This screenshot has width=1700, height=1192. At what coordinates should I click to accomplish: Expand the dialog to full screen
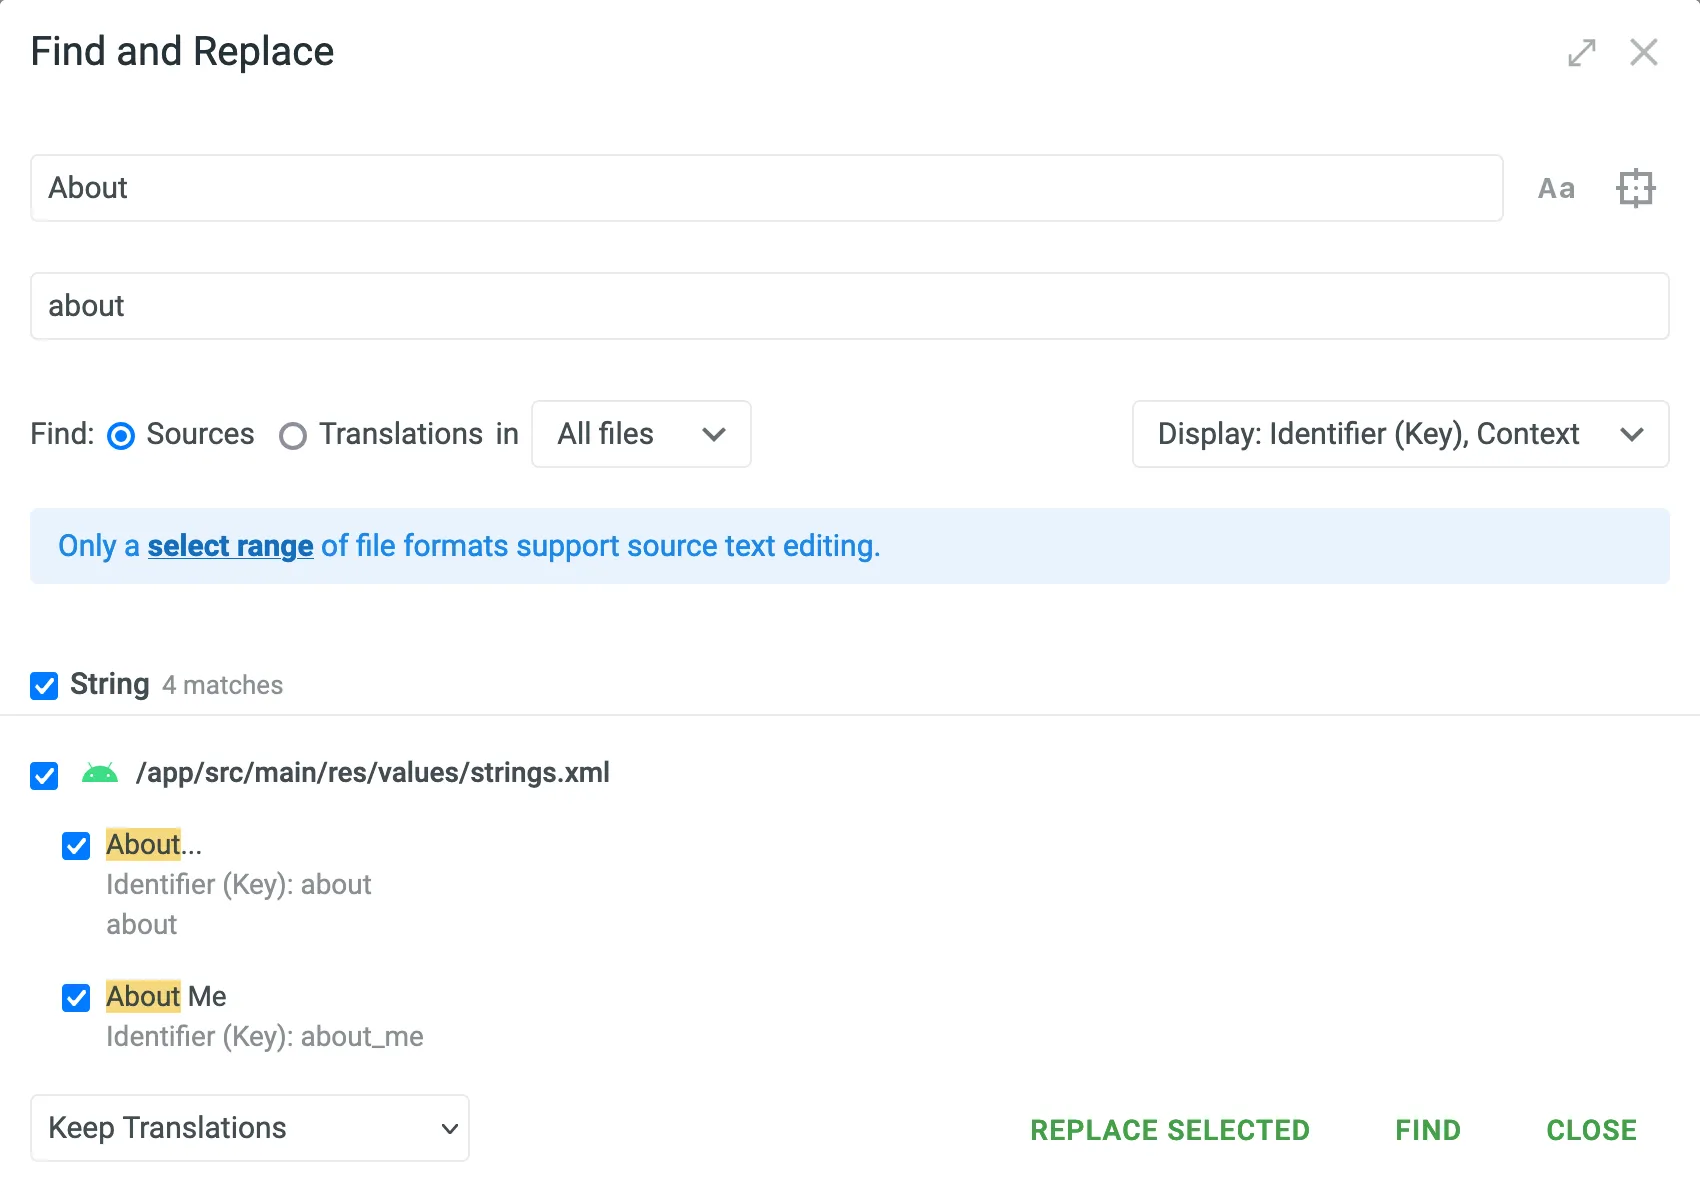(x=1581, y=52)
